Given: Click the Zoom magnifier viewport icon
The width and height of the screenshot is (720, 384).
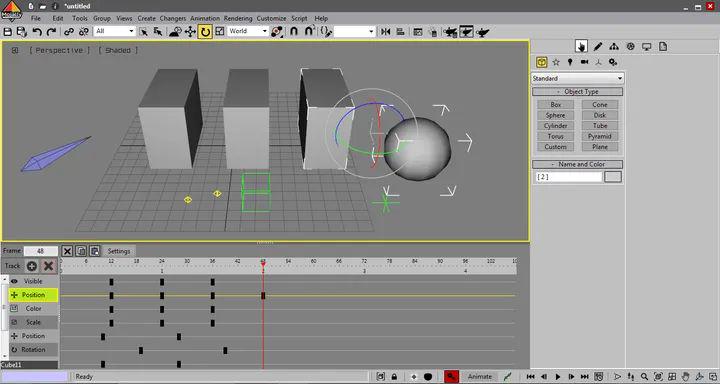Looking at the screenshot, I should point(645,377).
